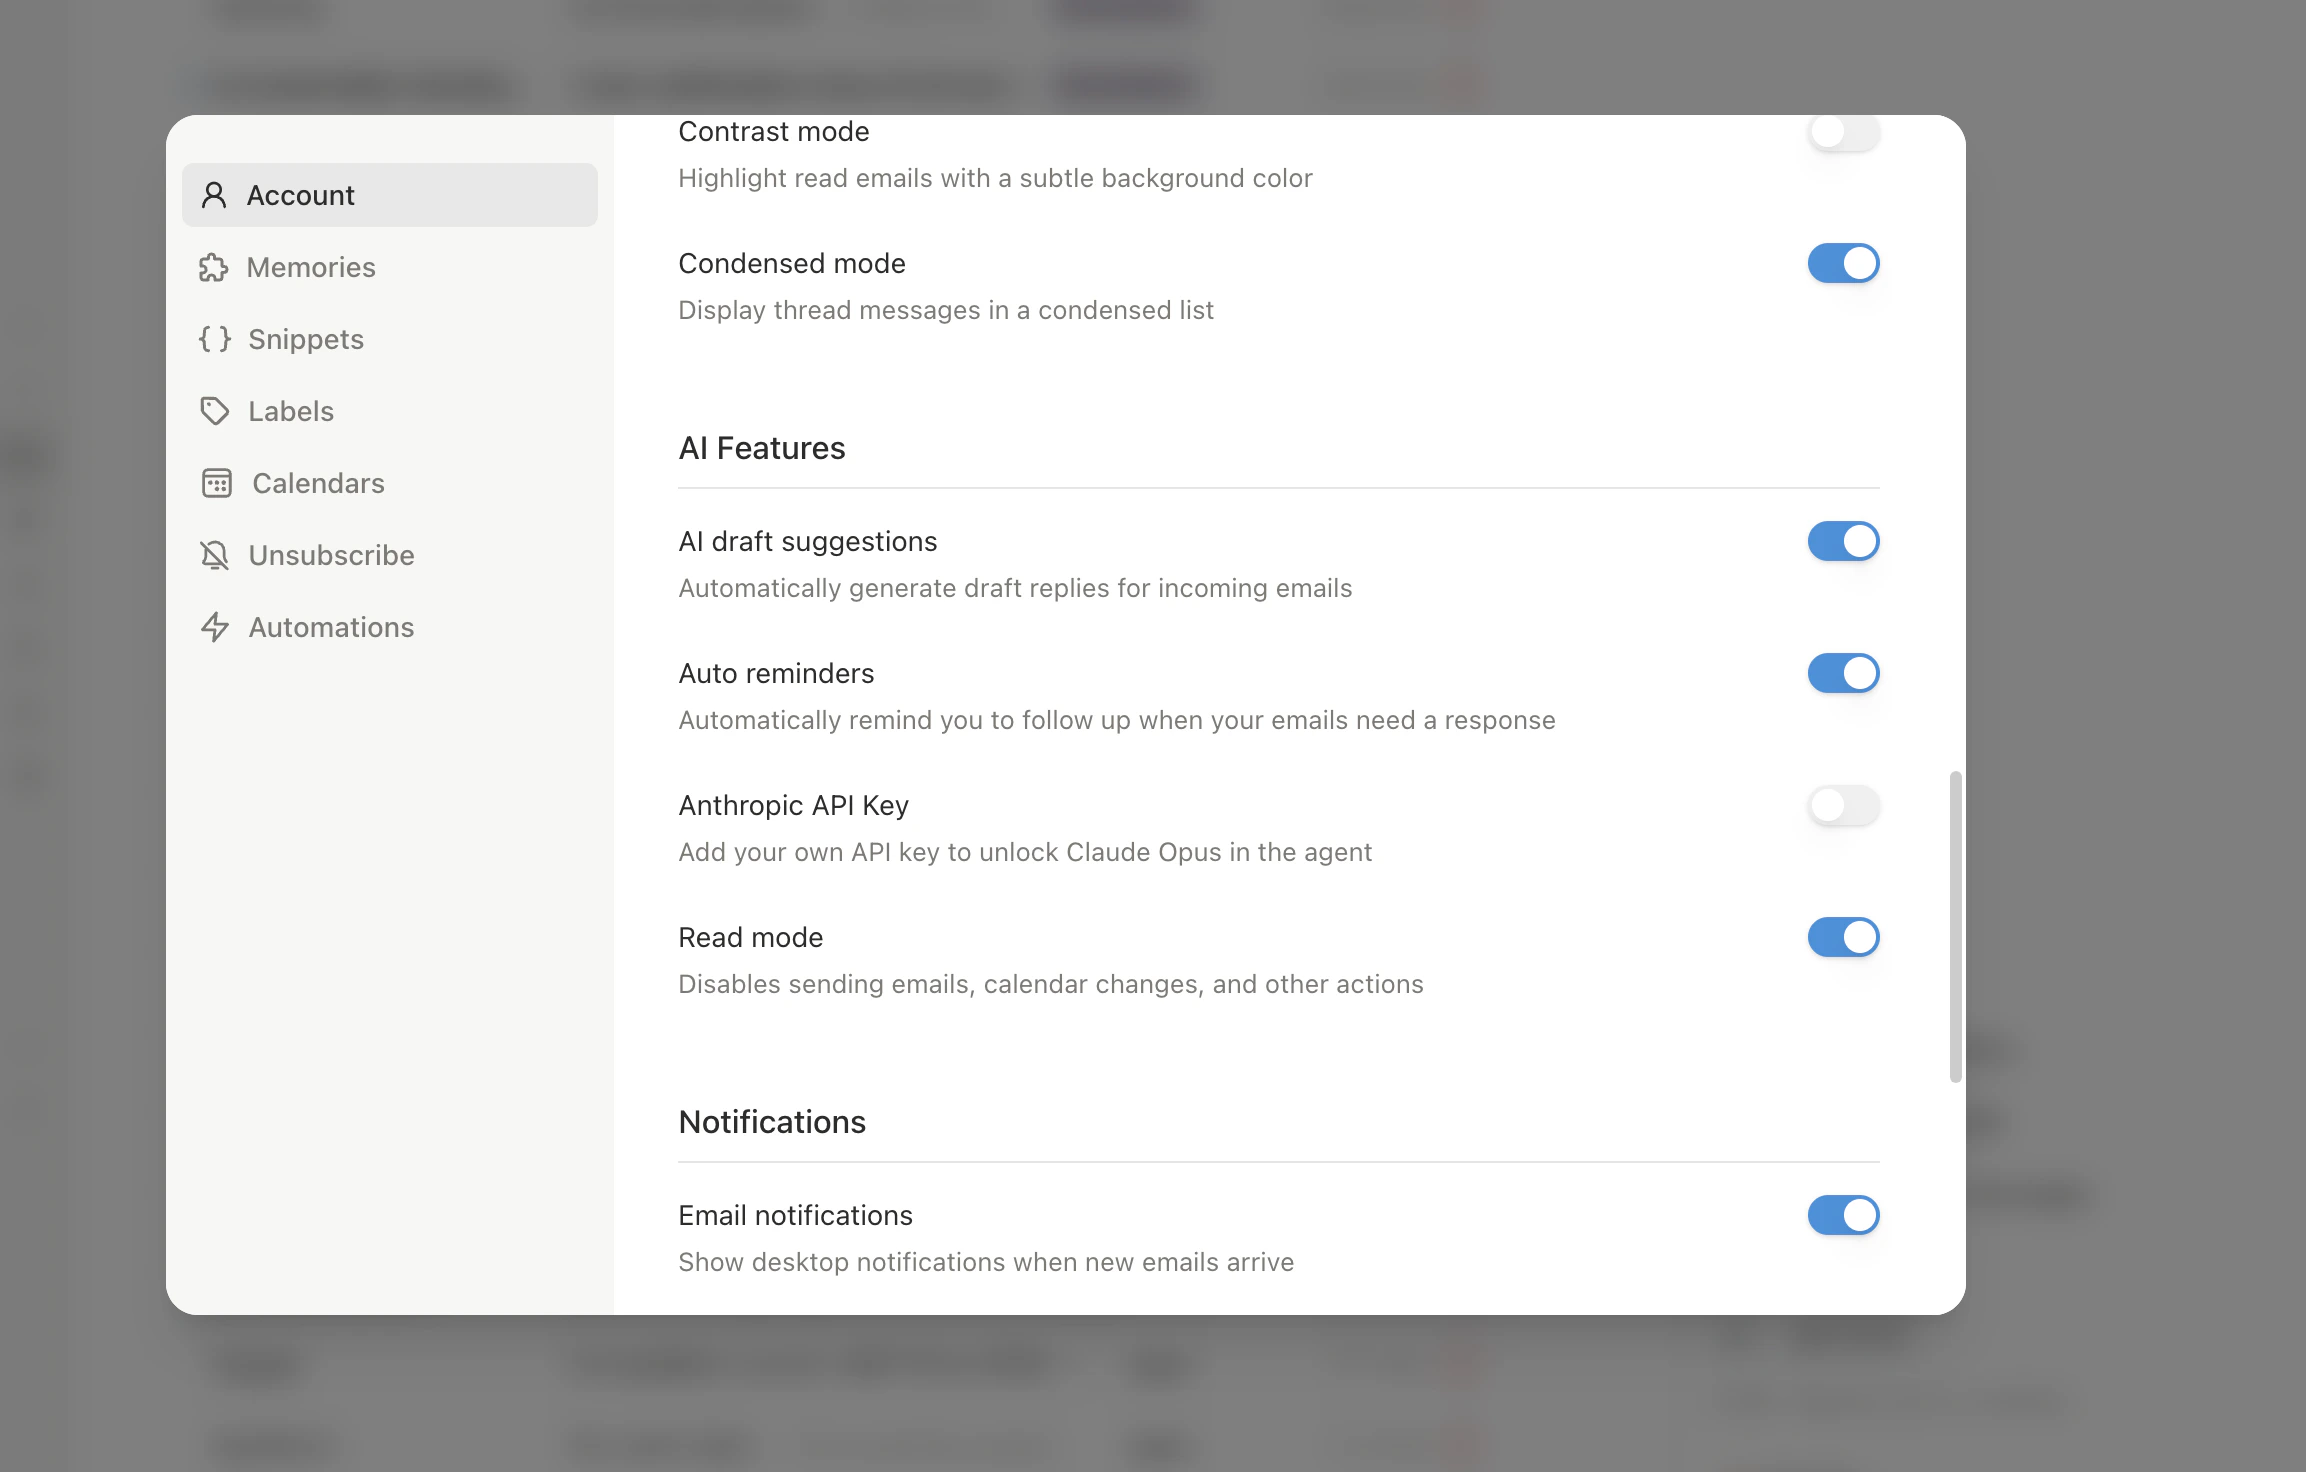Click the muted bell Unsubscribe icon

click(215, 555)
